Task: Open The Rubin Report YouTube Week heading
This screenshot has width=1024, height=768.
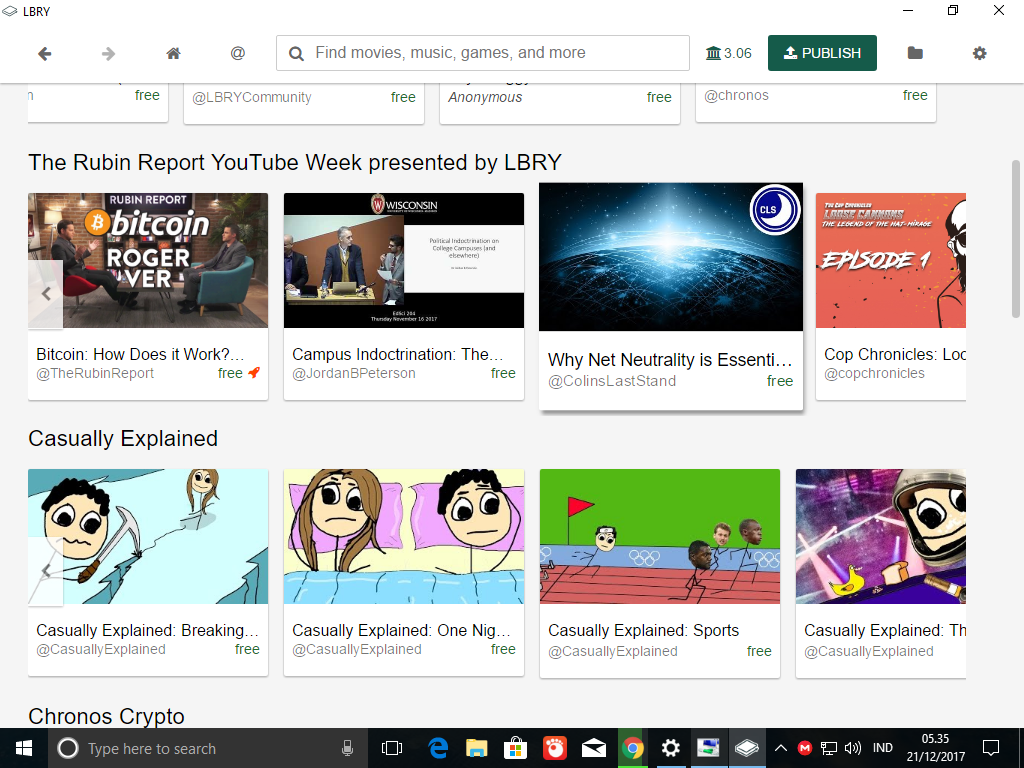Action: click(x=295, y=163)
